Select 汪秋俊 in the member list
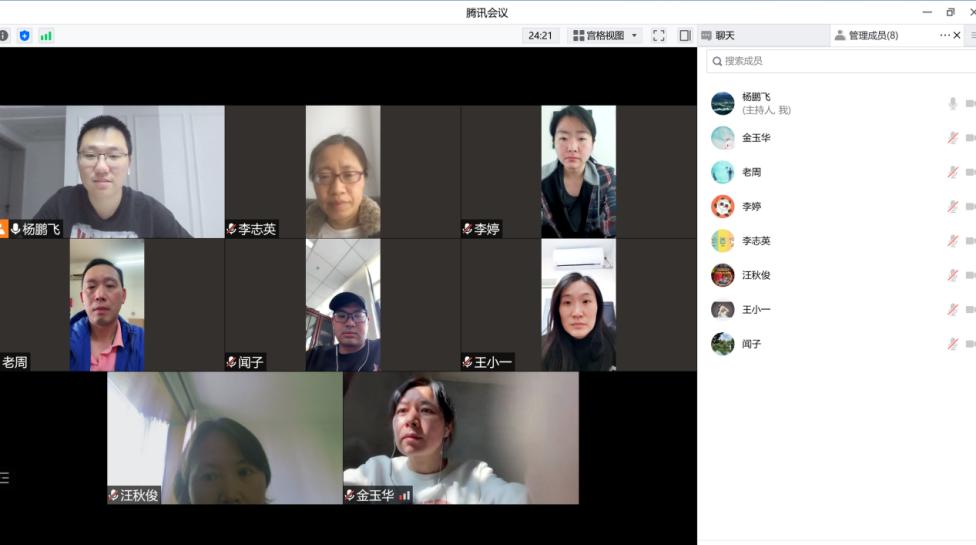This screenshot has height=545, width=976. coord(756,275)
